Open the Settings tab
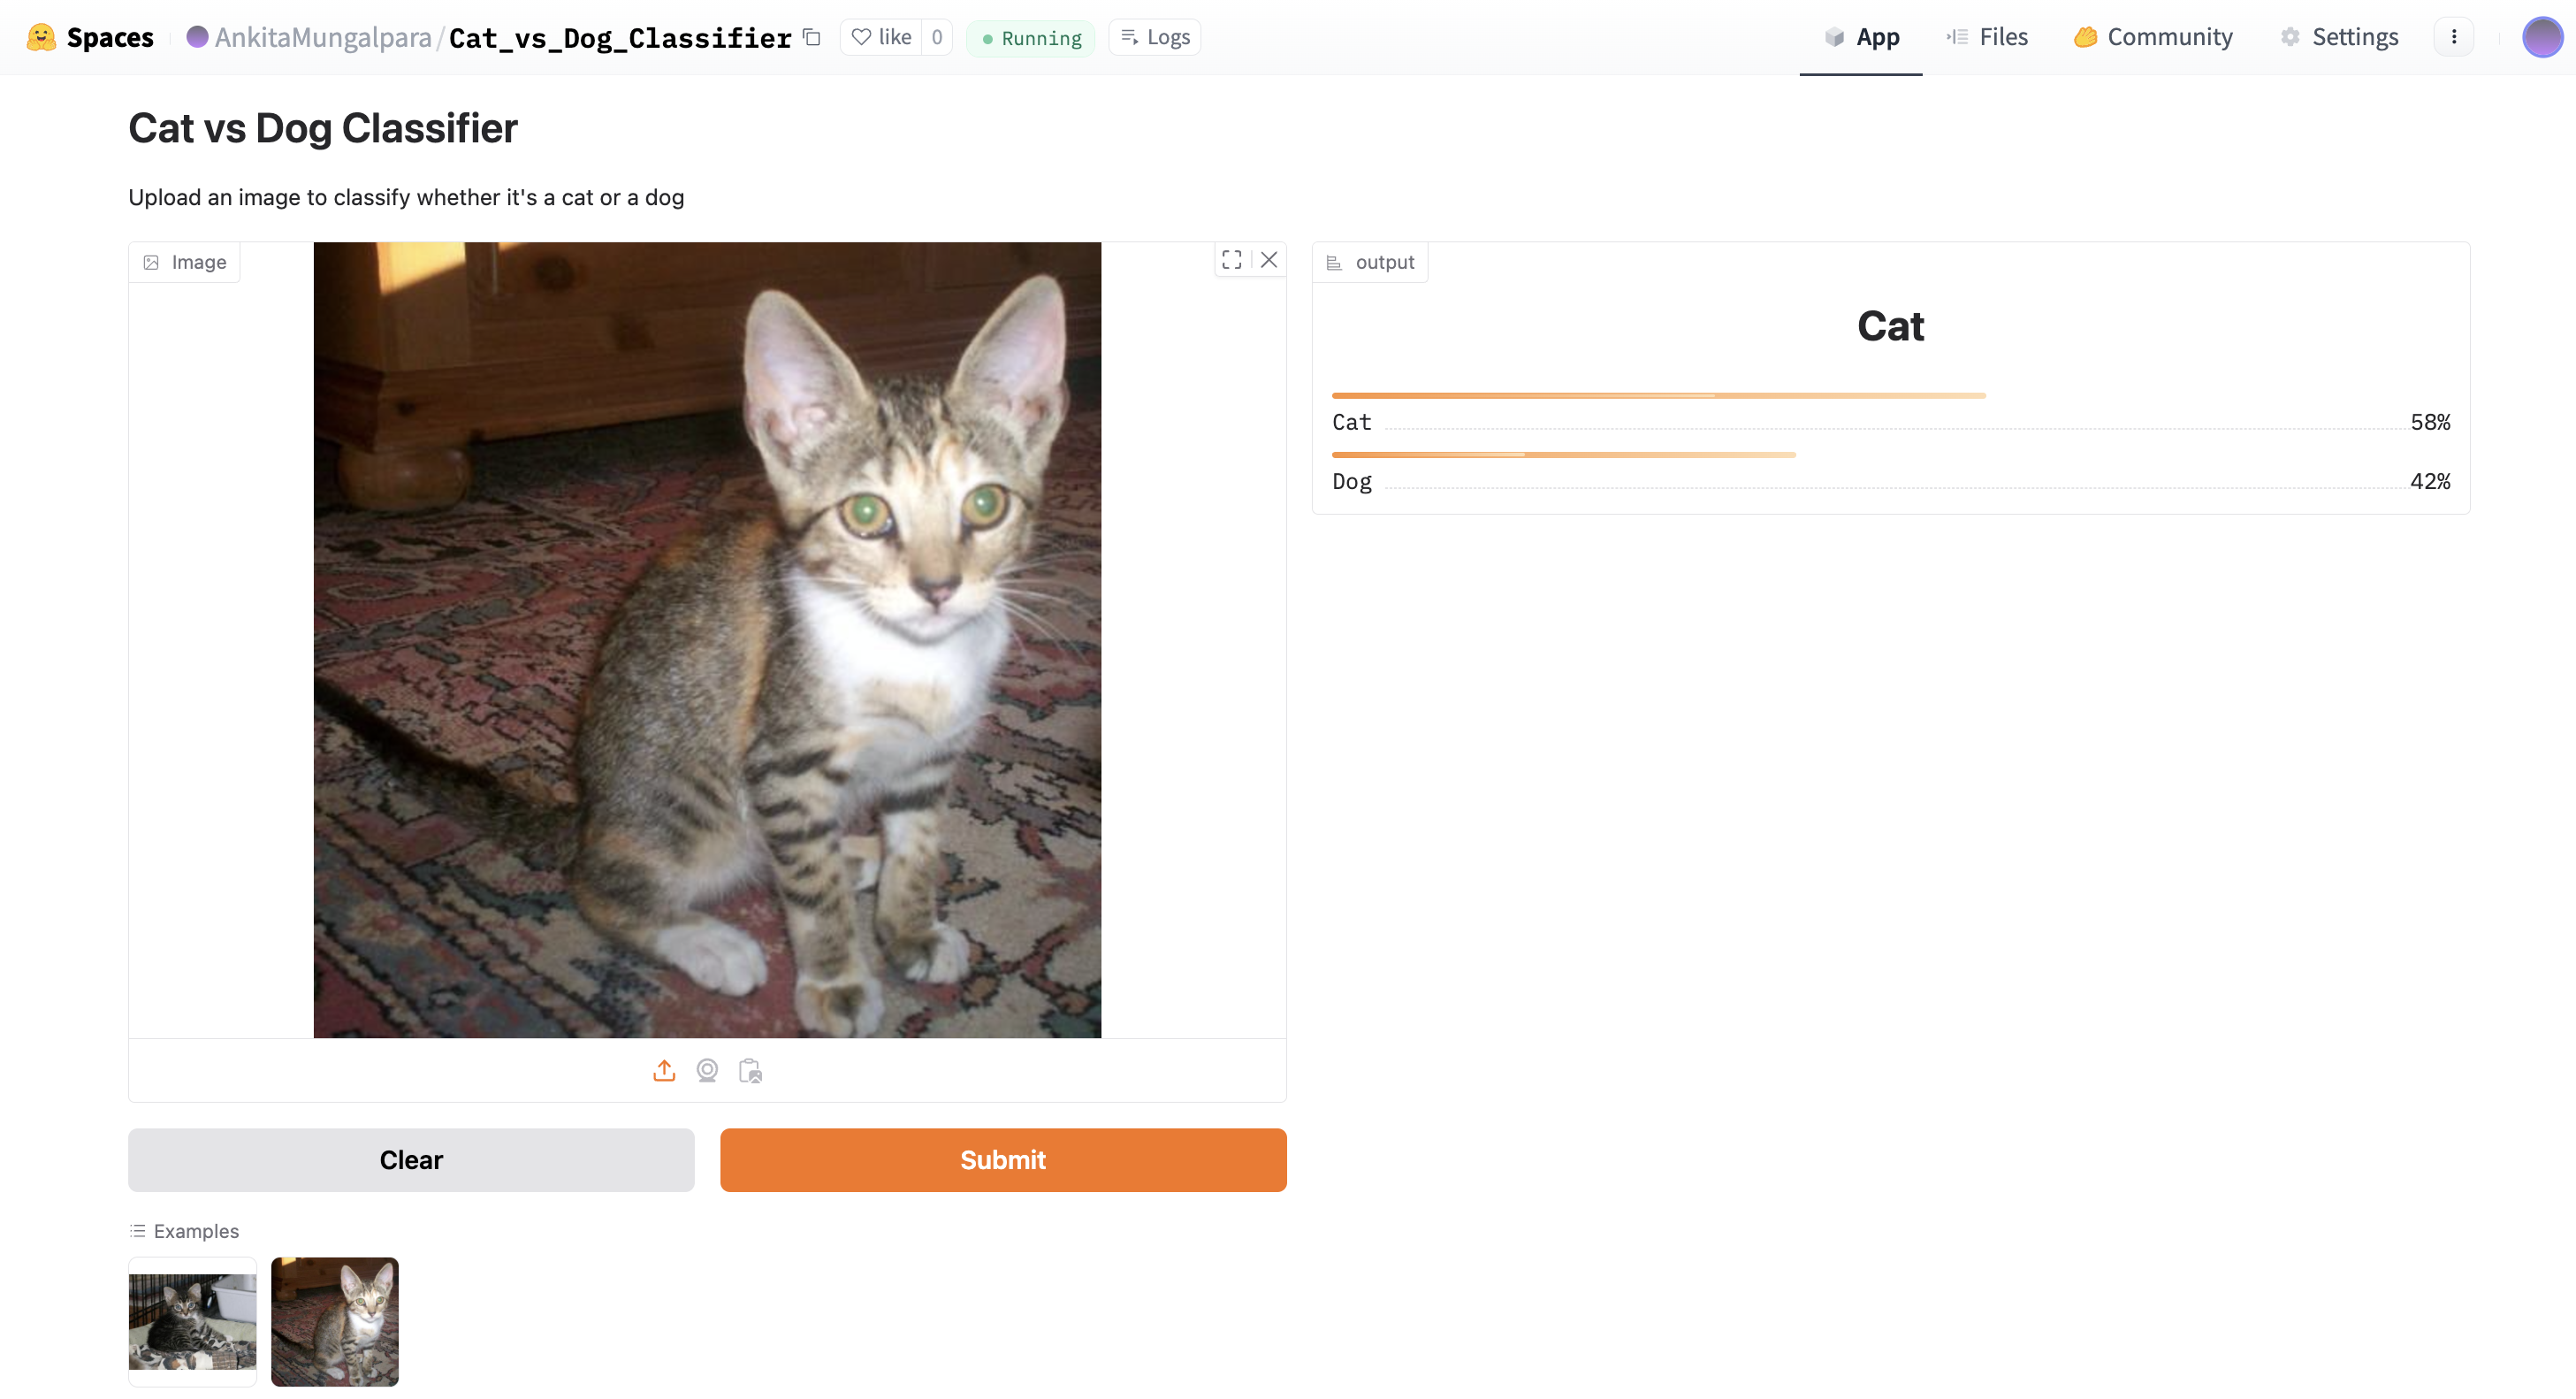The image size is (2576, 1399). (2339, 37)
